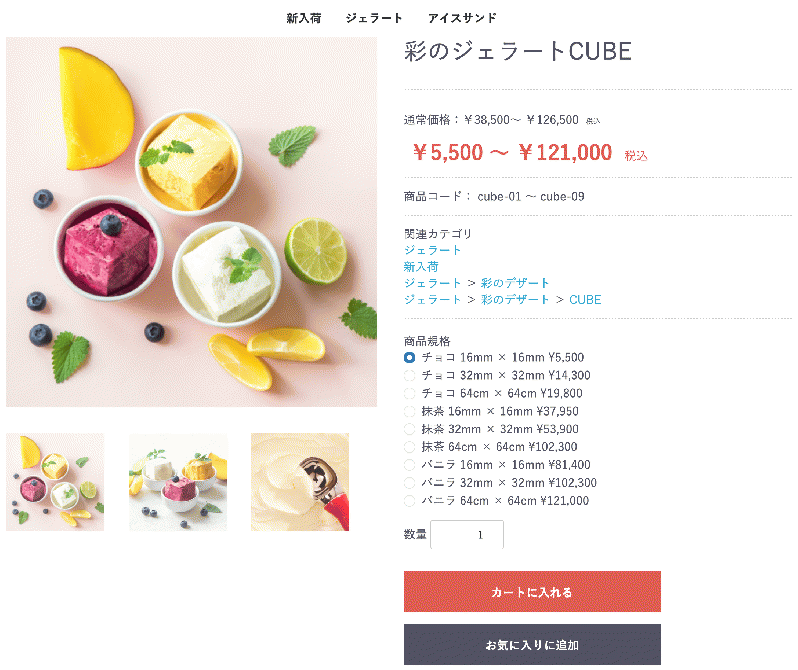The image size is (798, 670).
Task: View the first thumbnail with pink background
Action: (55, 482)
